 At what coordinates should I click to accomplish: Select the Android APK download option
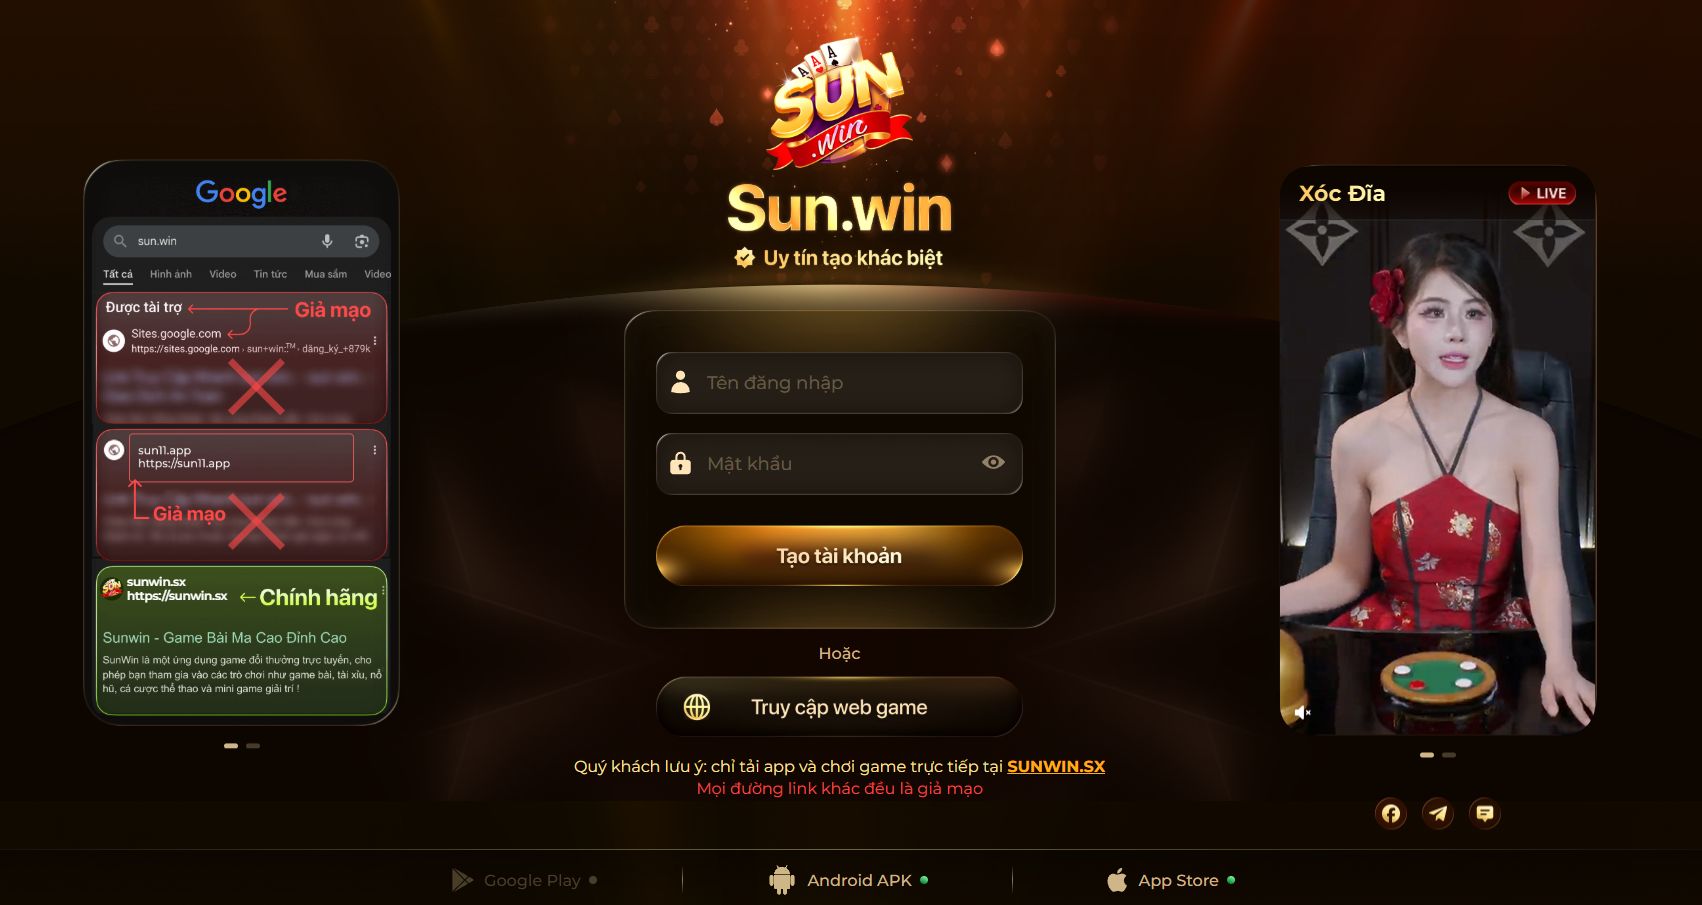(848, 880)
